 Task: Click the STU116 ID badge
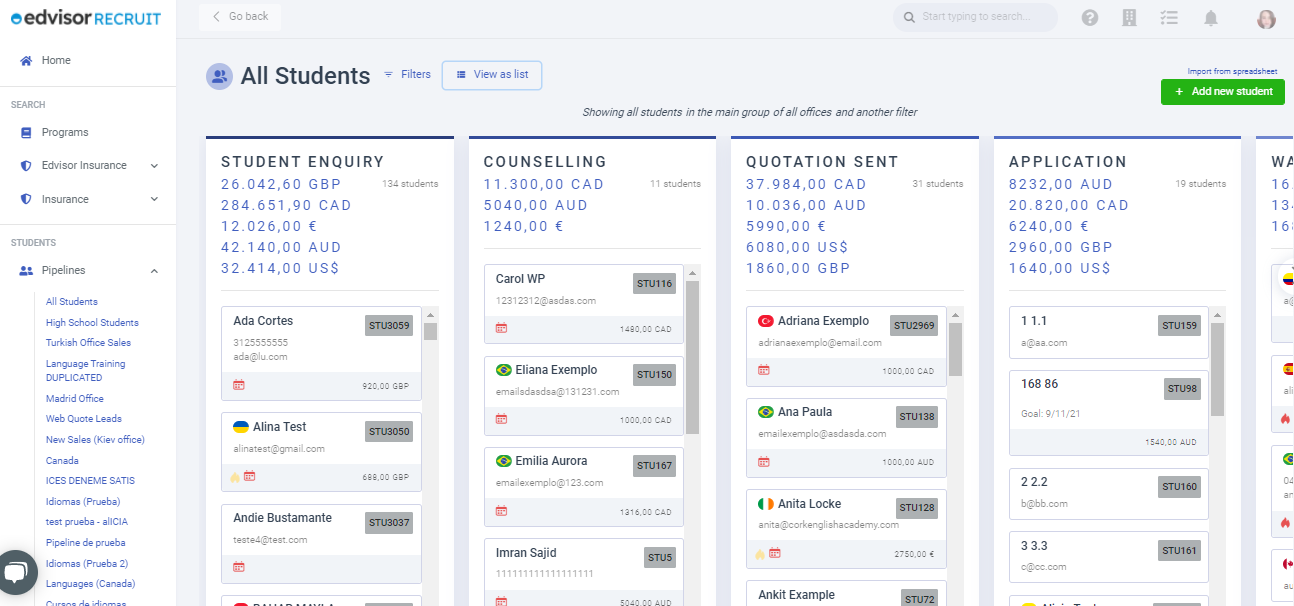[655, 284]
